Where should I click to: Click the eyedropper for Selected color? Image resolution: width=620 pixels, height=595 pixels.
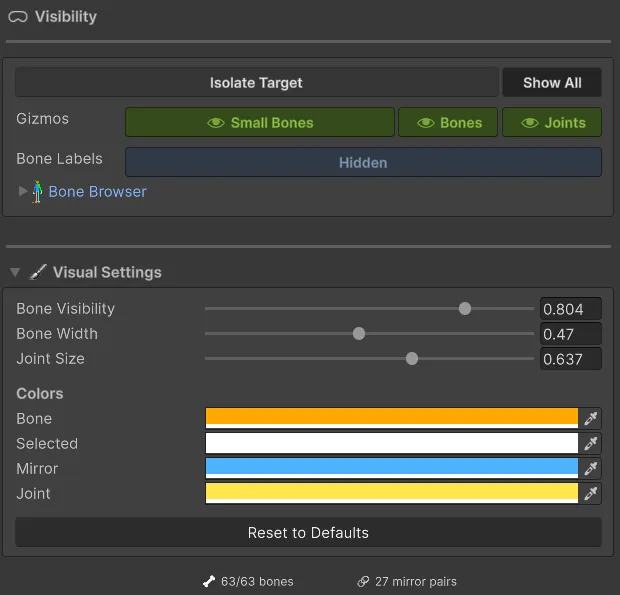coord(591,444)
